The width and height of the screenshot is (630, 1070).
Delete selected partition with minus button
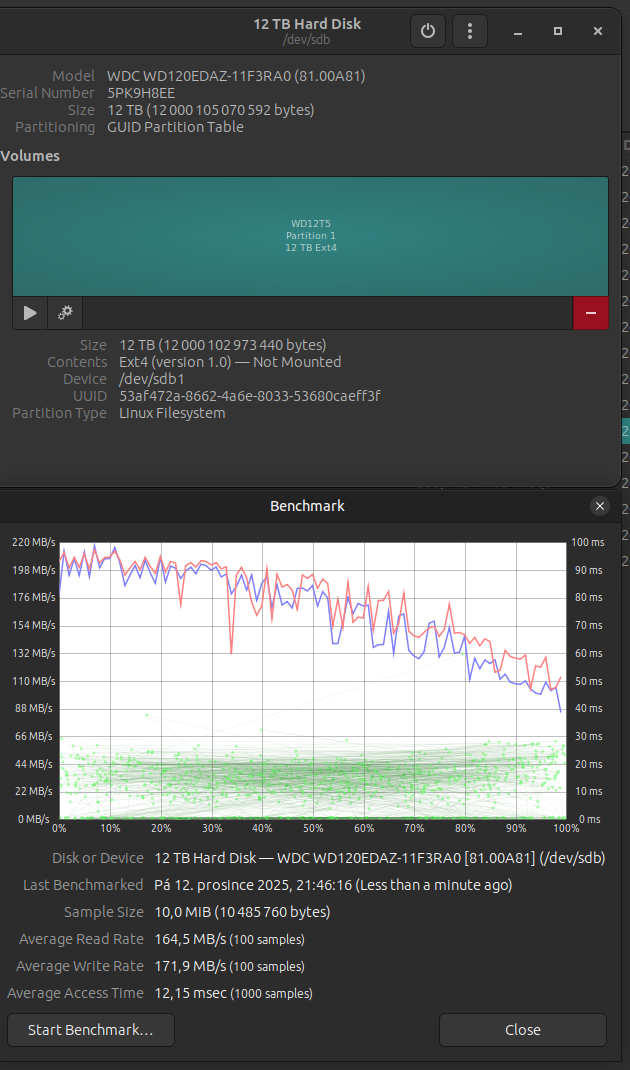pyautogui.click(x=590, y=313)
